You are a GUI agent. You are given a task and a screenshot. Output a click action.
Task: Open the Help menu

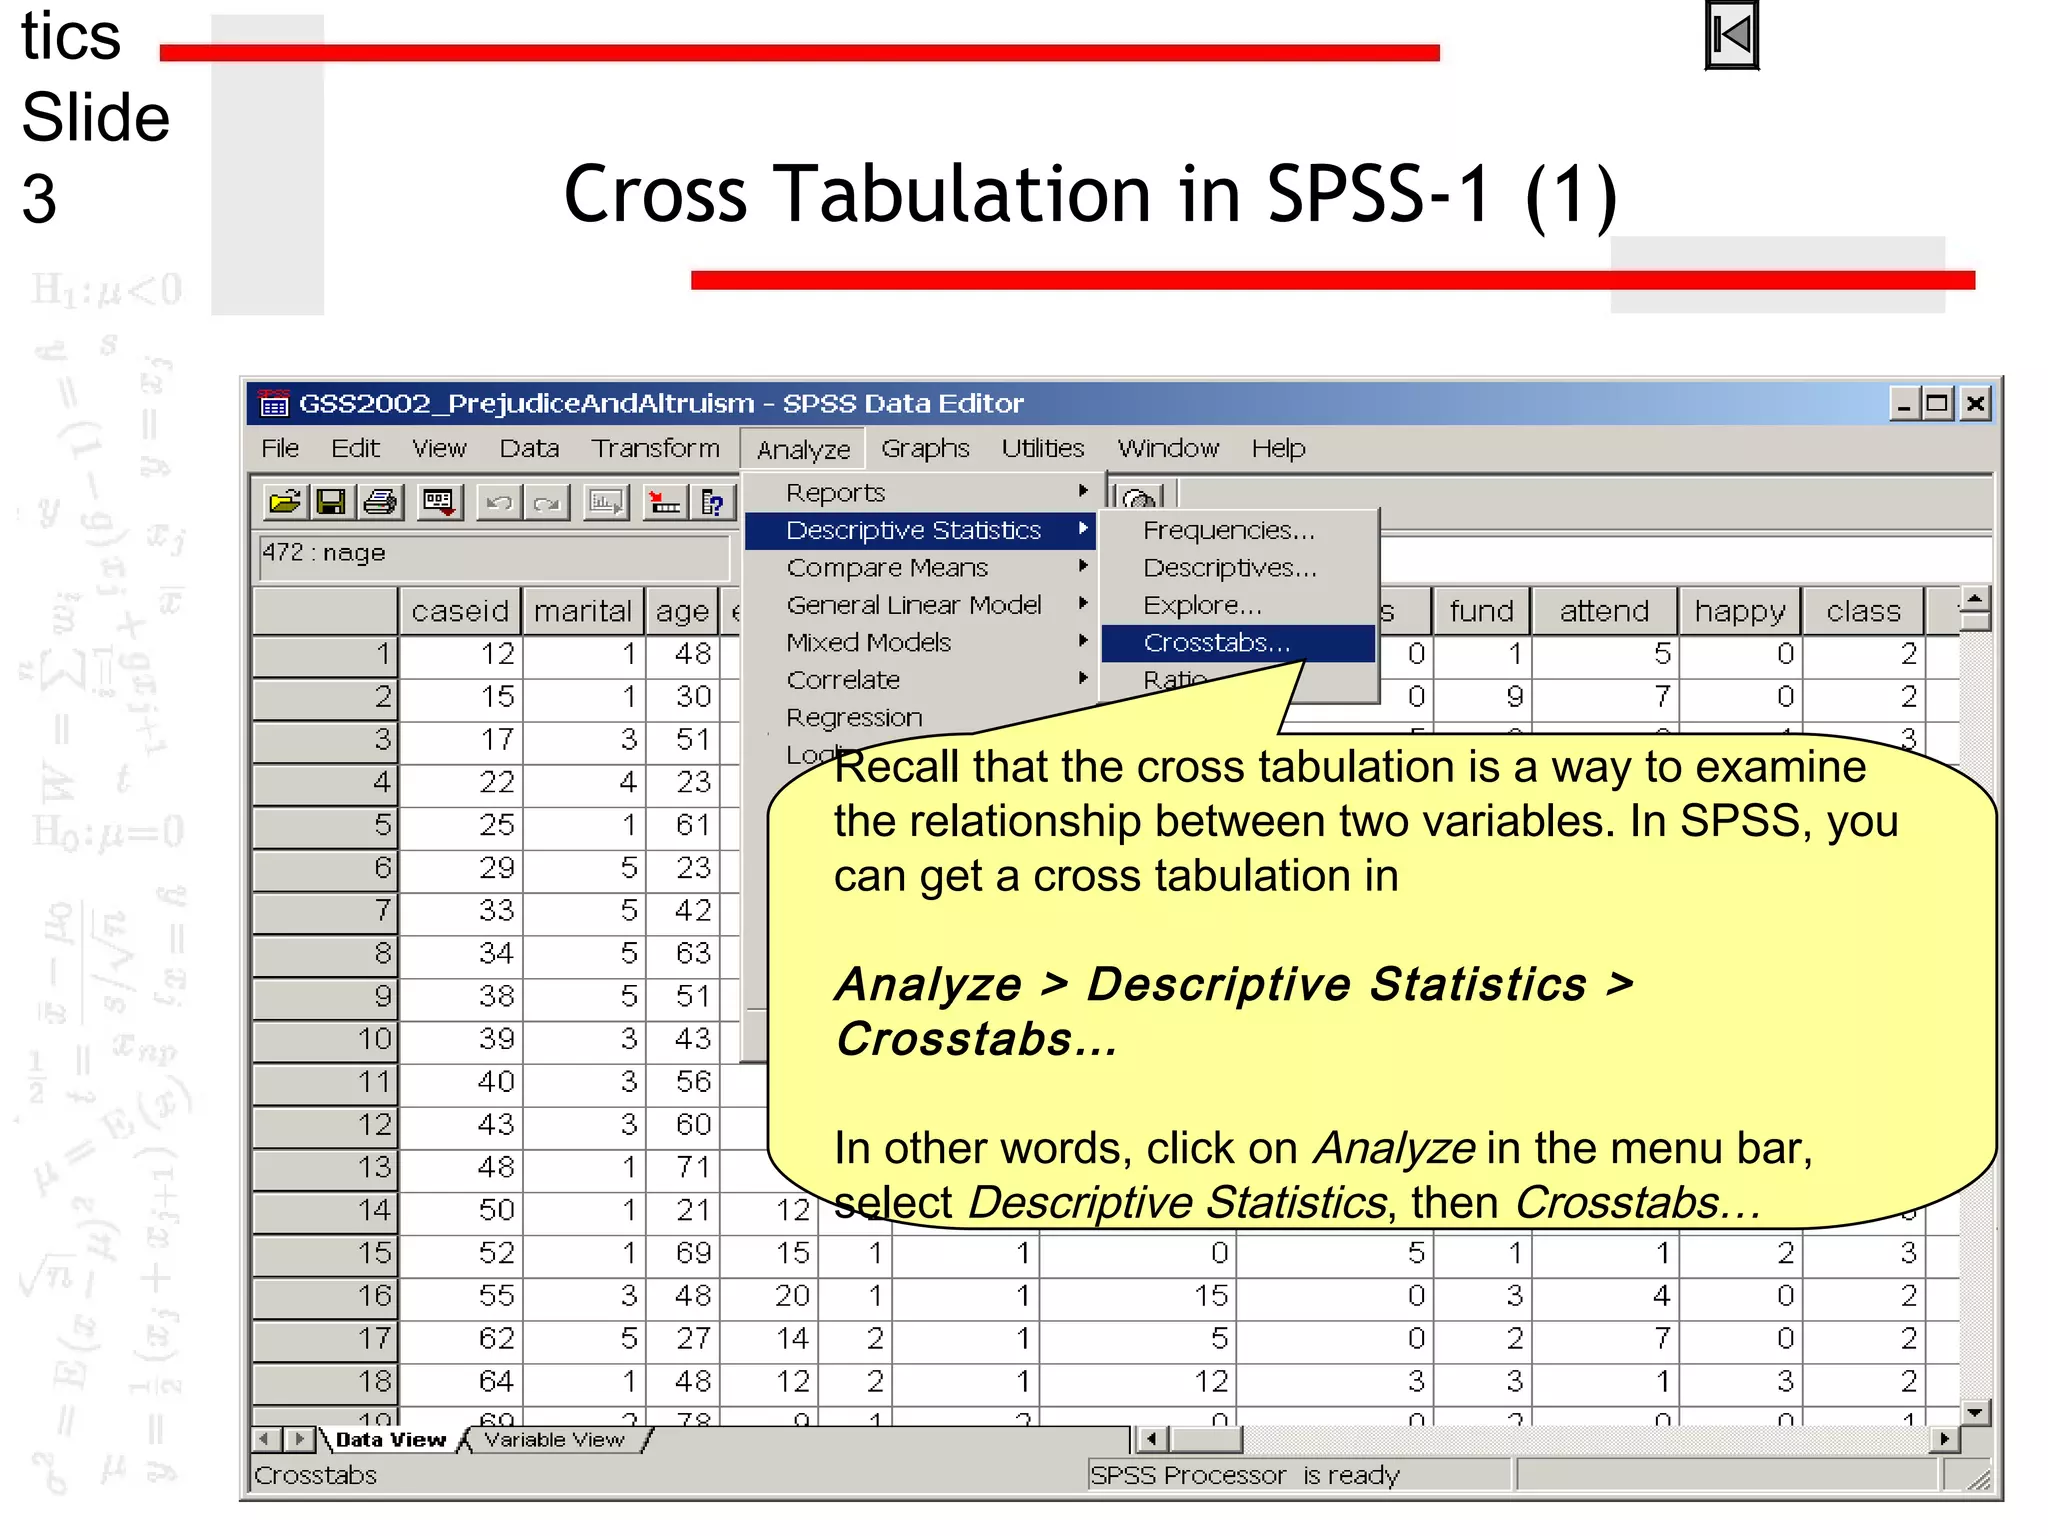pyautogui.click(x=1278, y=448)
